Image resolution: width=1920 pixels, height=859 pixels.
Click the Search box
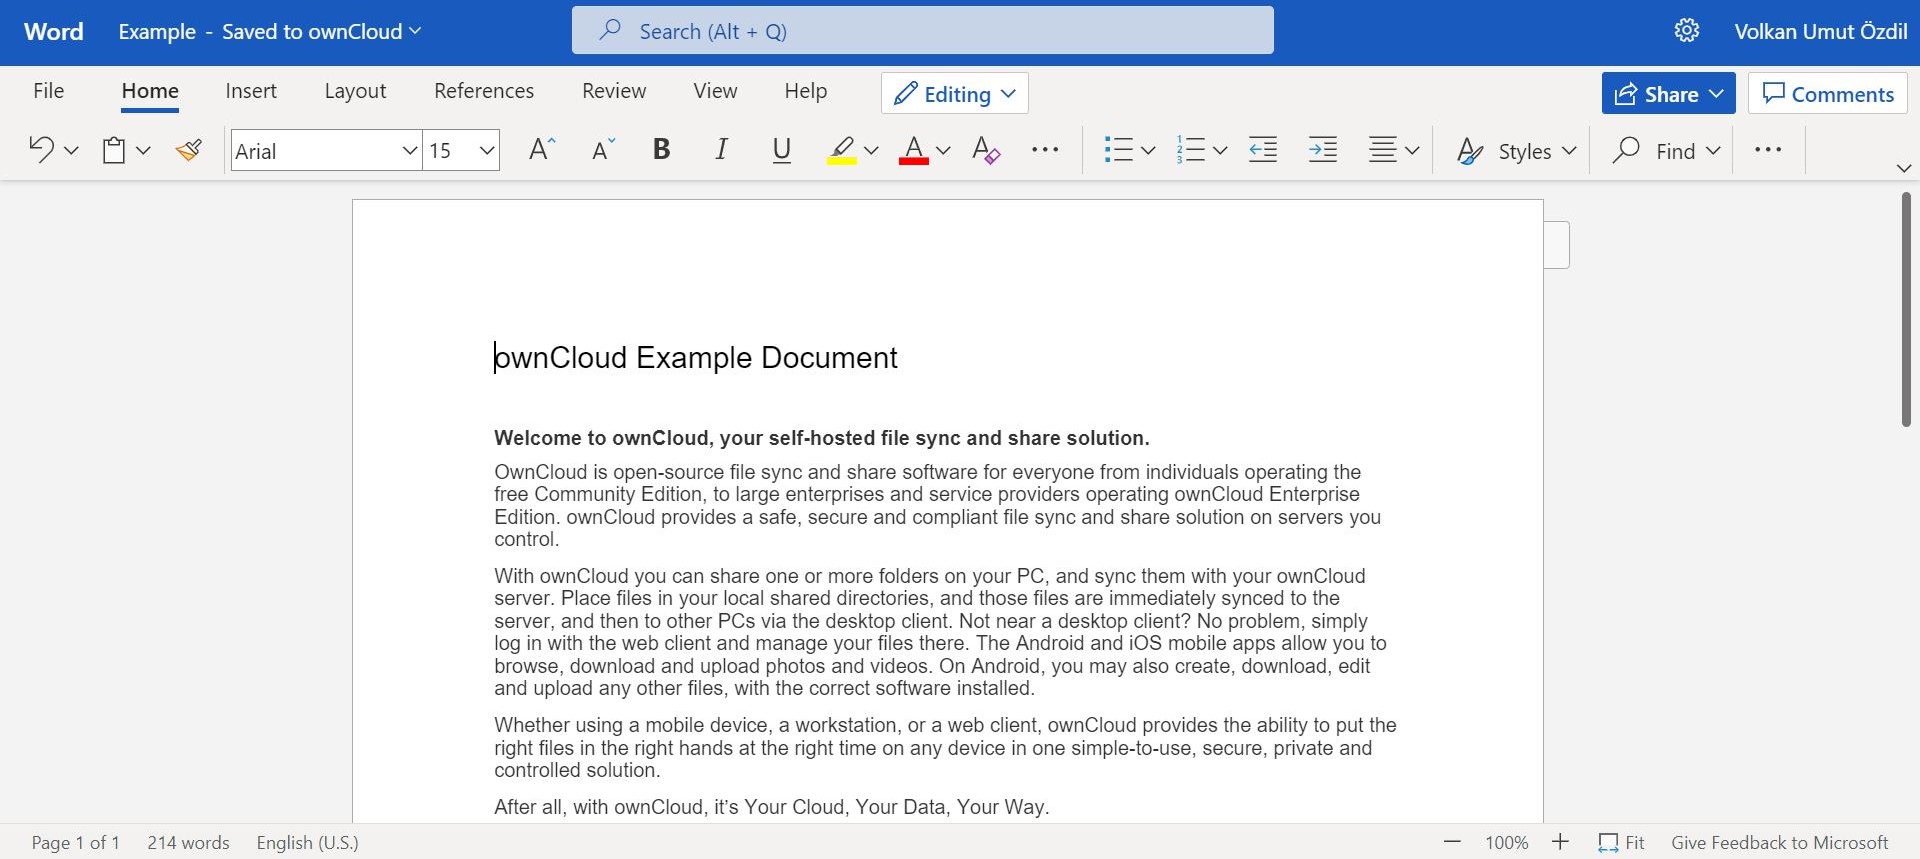click(923, 31)
